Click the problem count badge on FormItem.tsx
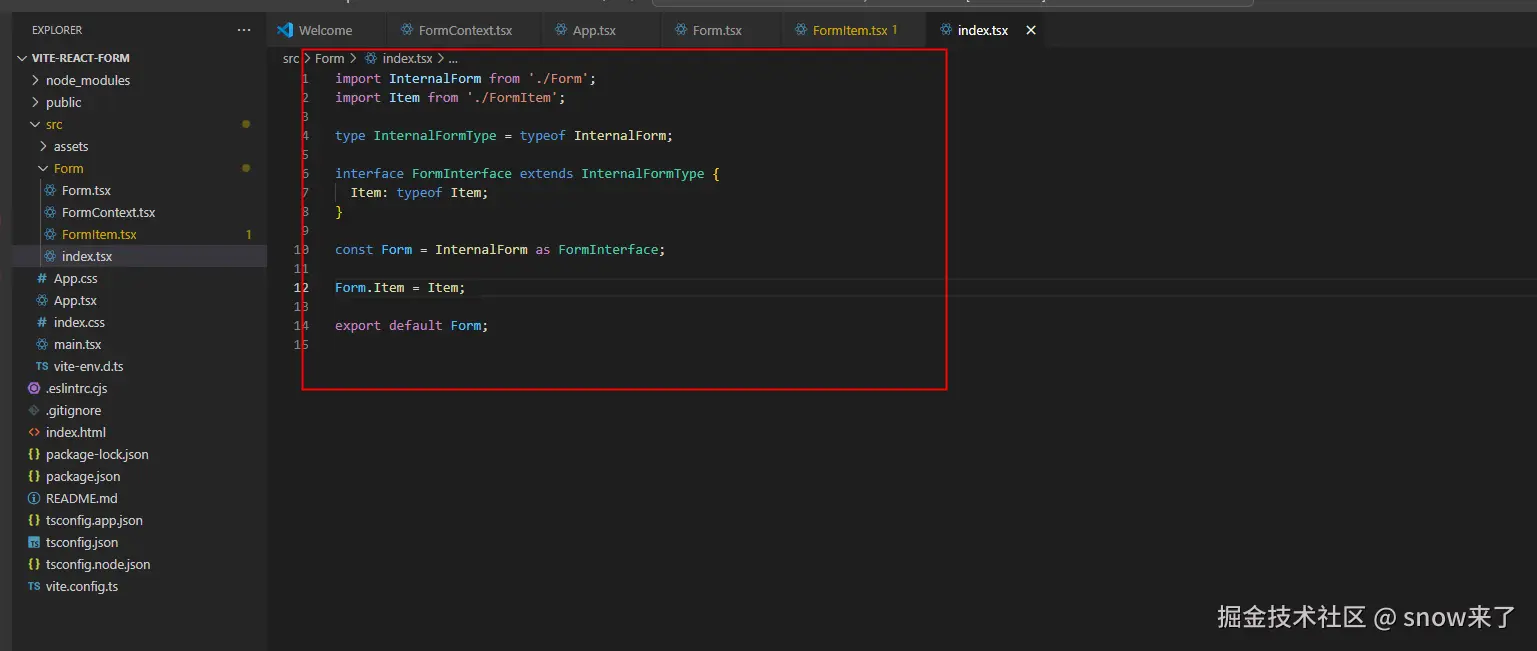The image size is (1537, 651). coord(249,234)
